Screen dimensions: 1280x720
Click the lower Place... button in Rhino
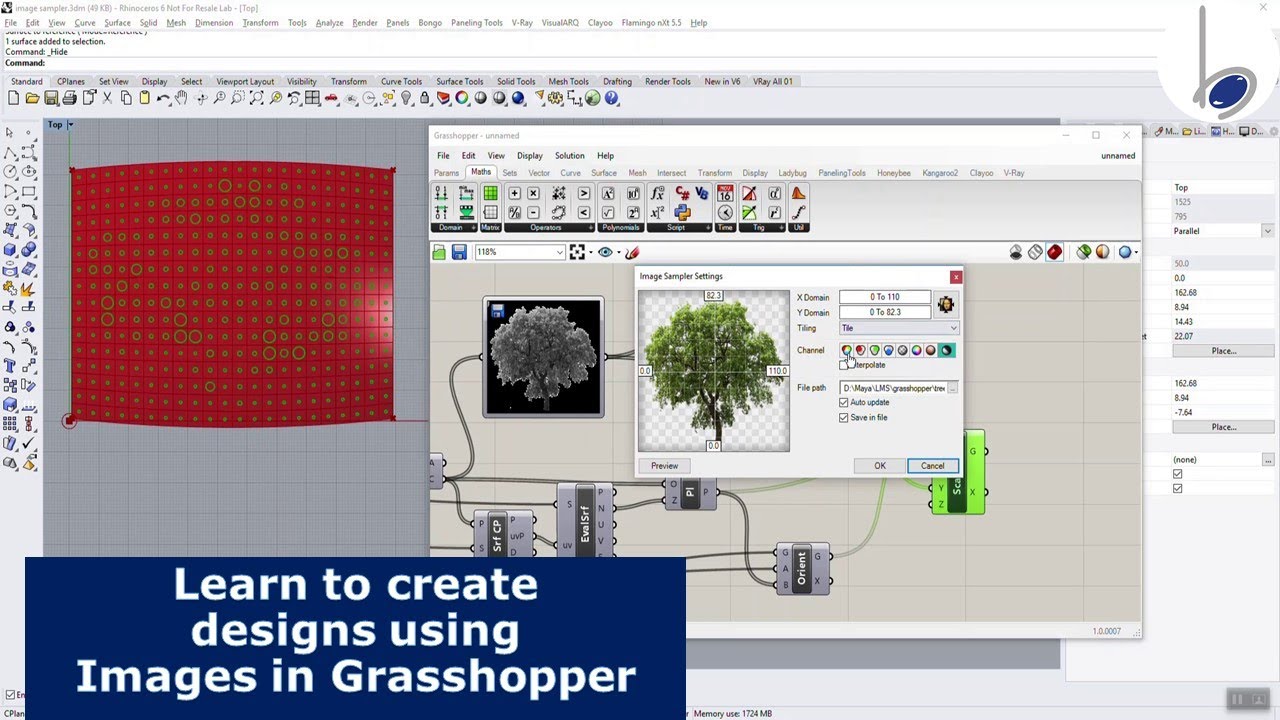tap(1224, 427)
